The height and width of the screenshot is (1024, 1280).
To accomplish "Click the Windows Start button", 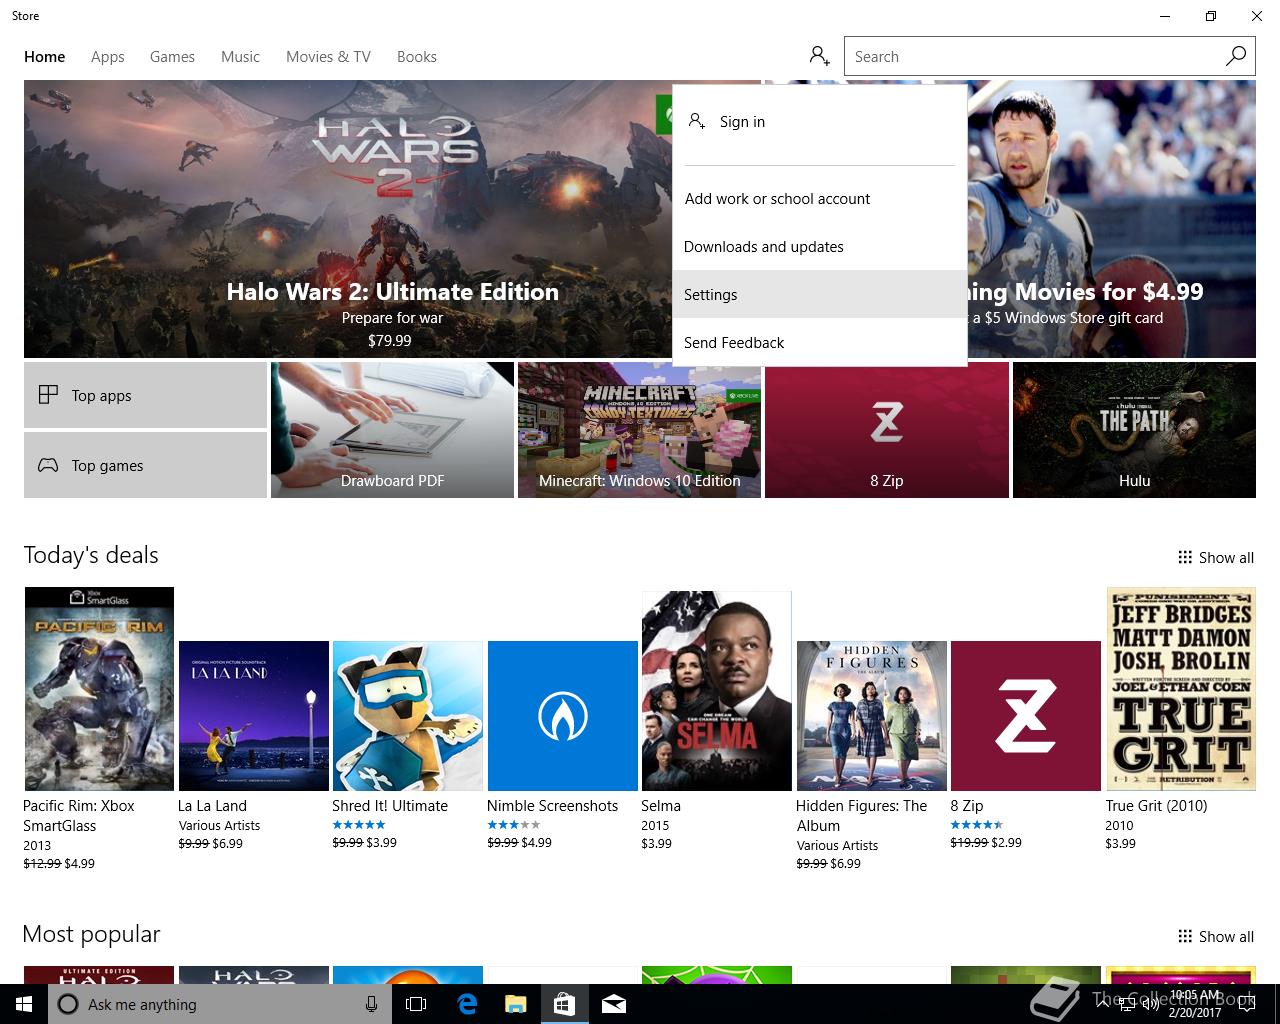I will point(24,1004).
